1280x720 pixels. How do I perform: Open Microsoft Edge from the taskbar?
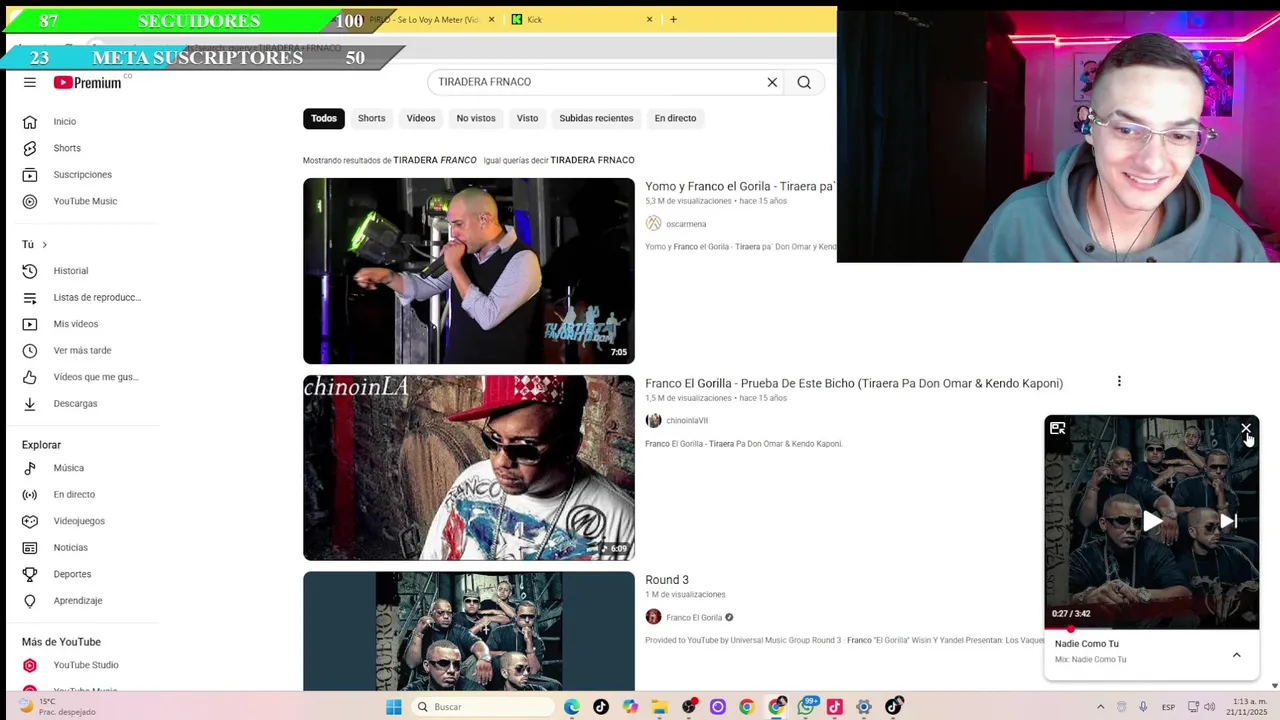[x=572, y=707]
